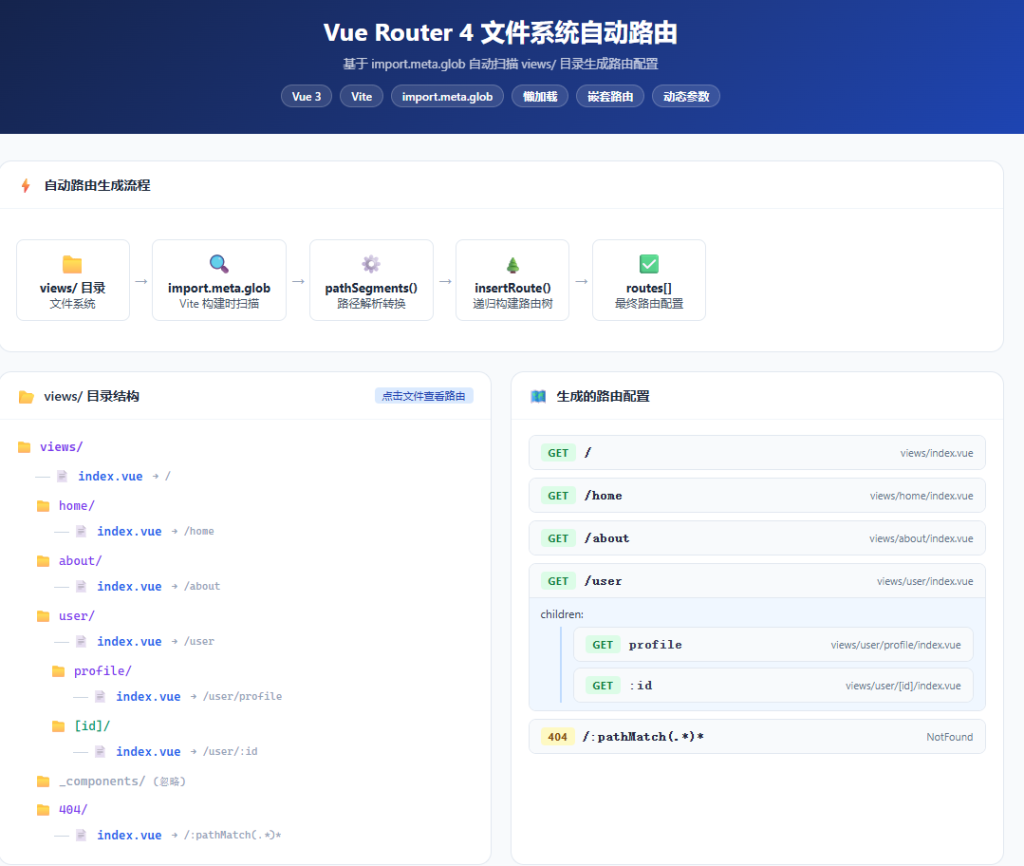Click the green checkmark icon above routes[]
1024x866 pixels.
pos(648,264)
